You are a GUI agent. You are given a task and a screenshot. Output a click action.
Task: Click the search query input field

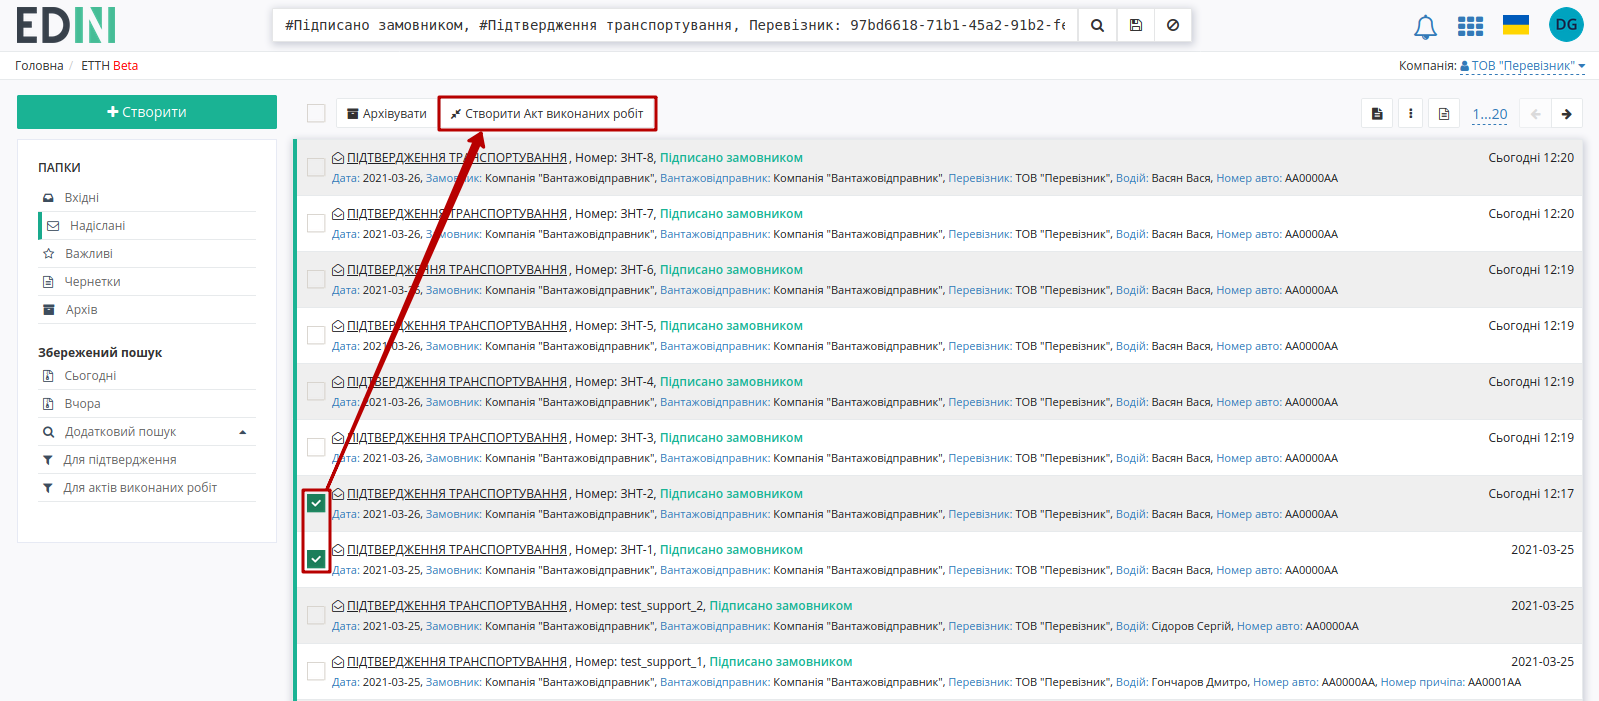point(675,25)
